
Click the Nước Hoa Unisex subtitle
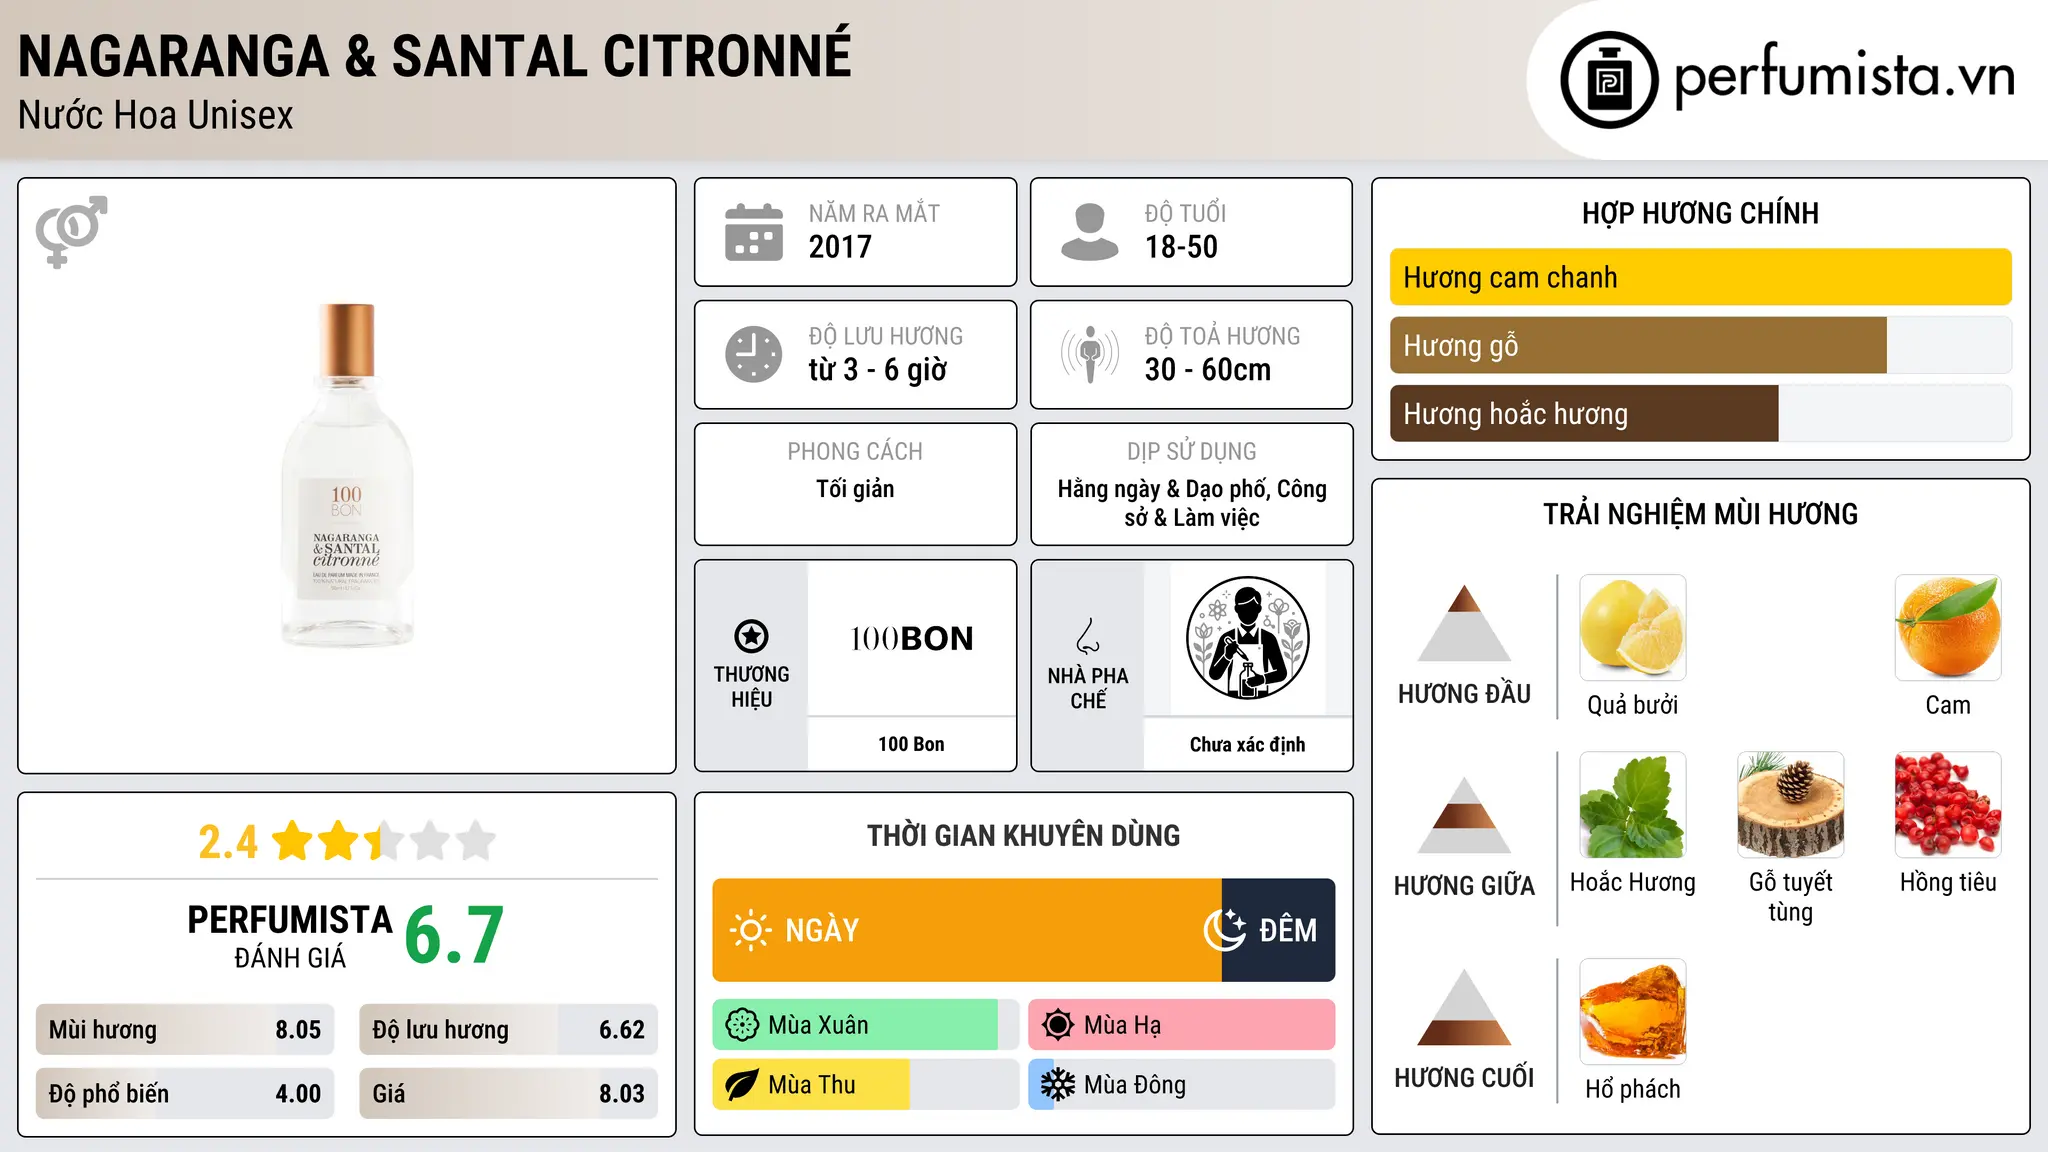coord(155,116)
